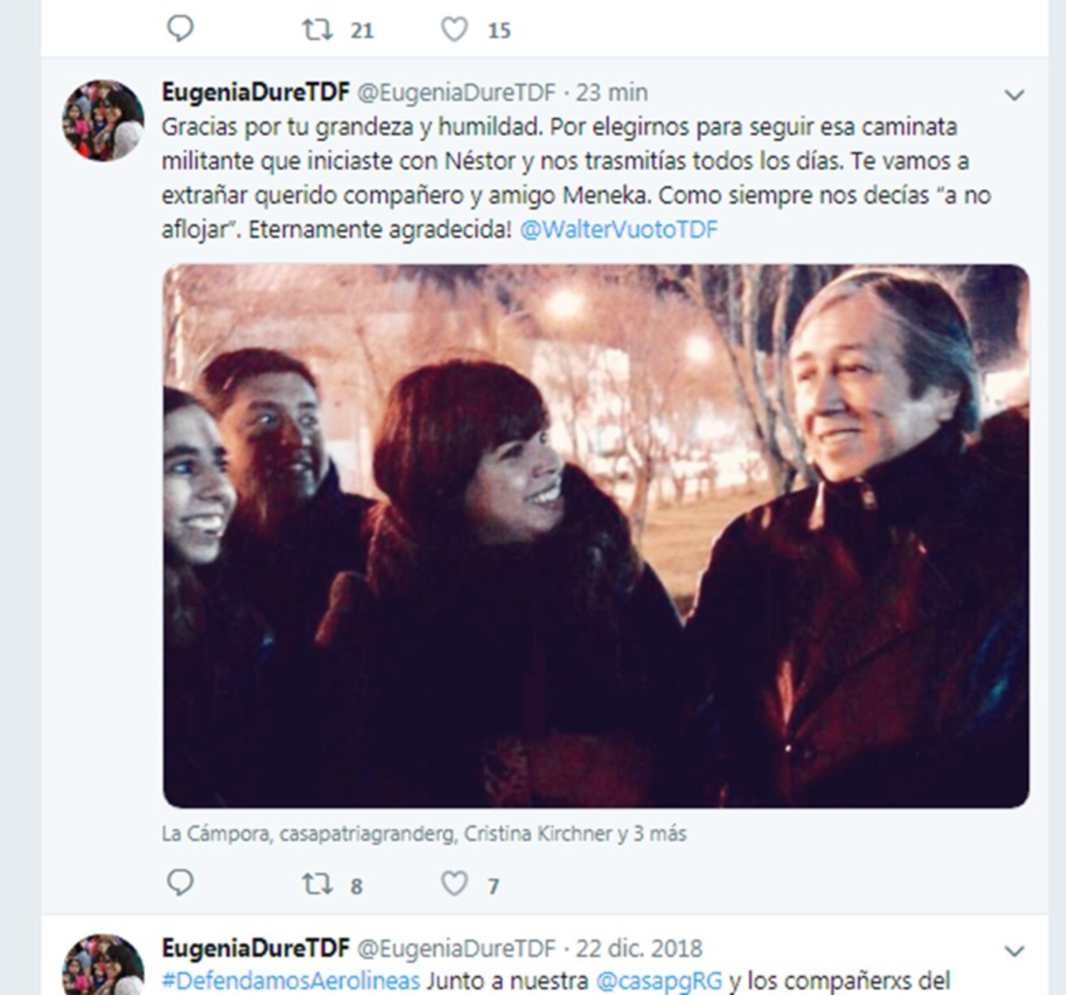The width and height of the screenshot is (1066, 995).
Task: Like the tweet with 7 likes
Action: 454,884
